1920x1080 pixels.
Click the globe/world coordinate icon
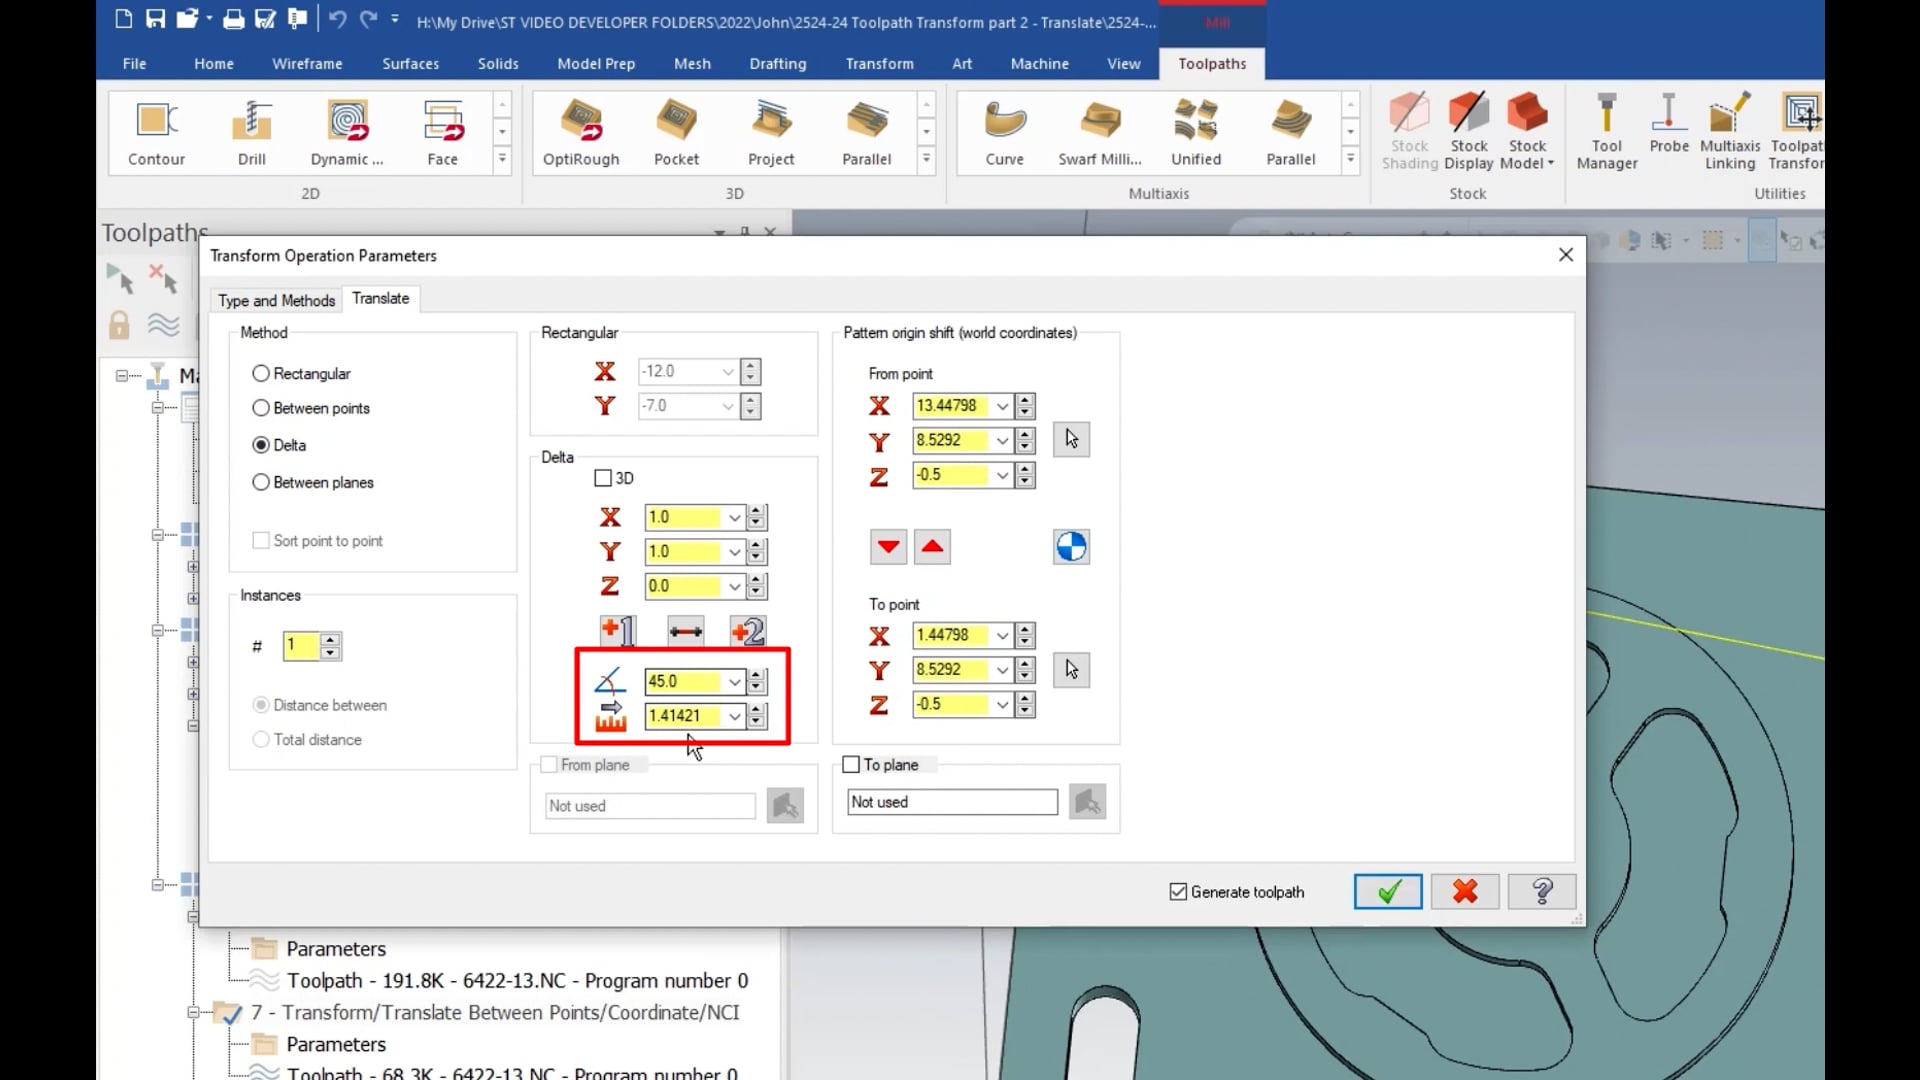(1071, 546)
